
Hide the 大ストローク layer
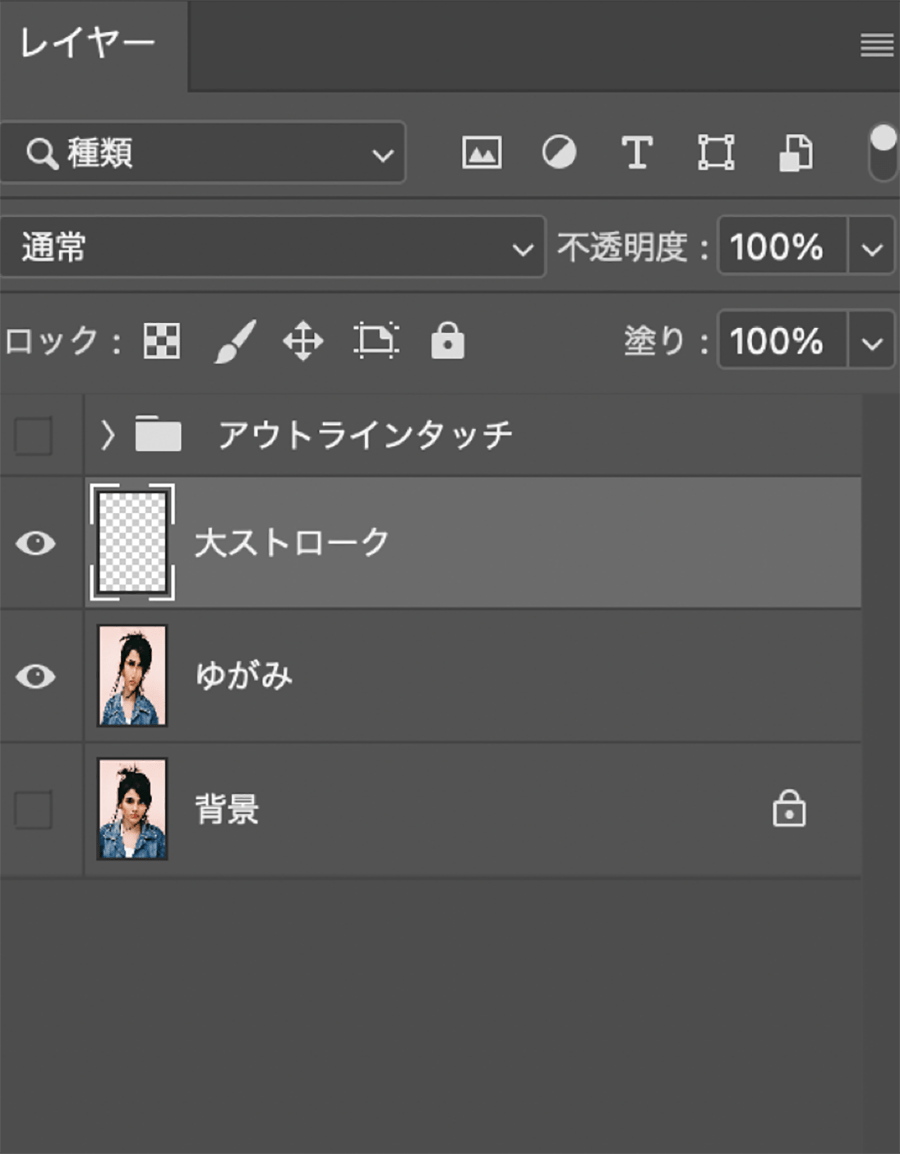[35, 543]
